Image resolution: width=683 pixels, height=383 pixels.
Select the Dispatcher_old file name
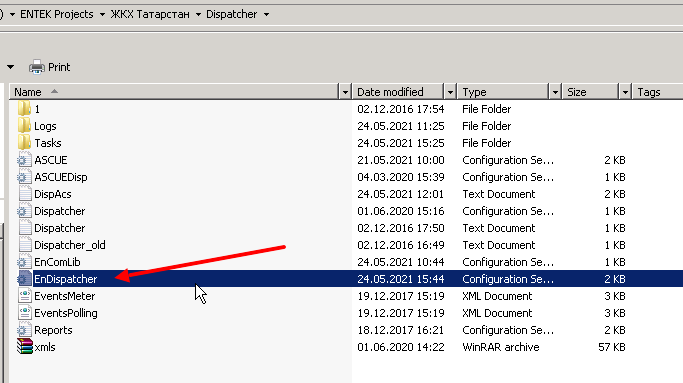(x=70, y=245)
